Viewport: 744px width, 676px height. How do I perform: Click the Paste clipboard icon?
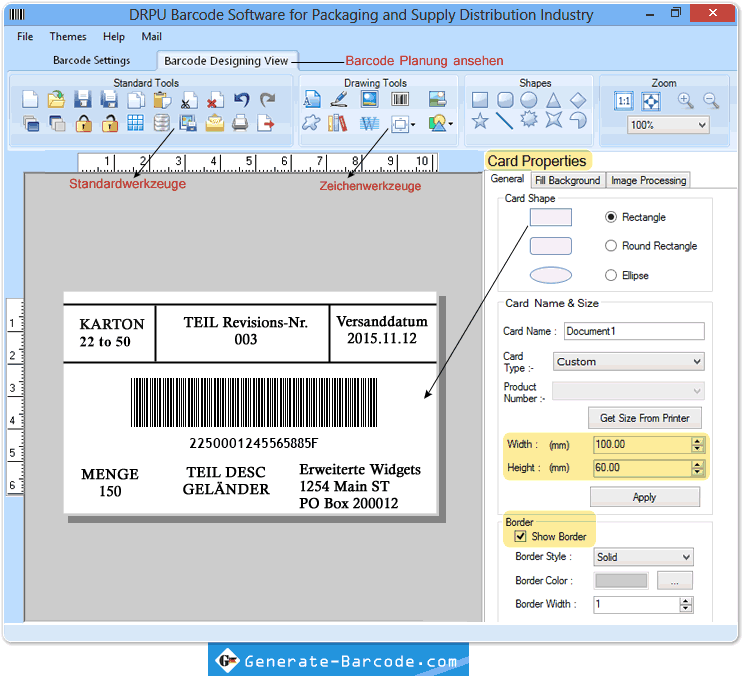pos(162,100)
